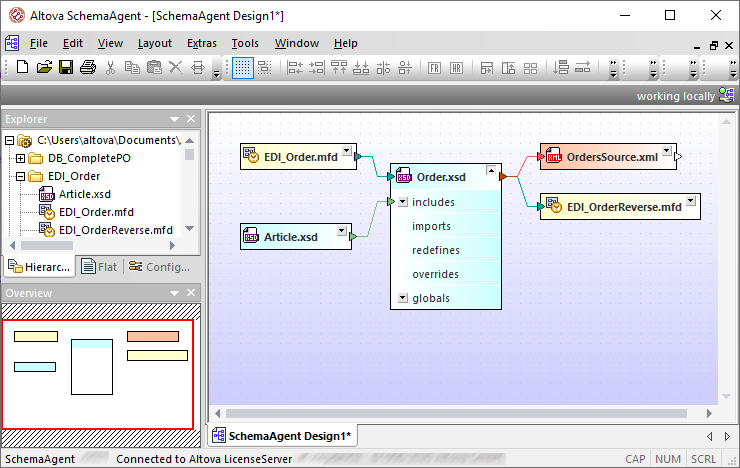Switch to the Hierarchical tab

pos(39,267)
